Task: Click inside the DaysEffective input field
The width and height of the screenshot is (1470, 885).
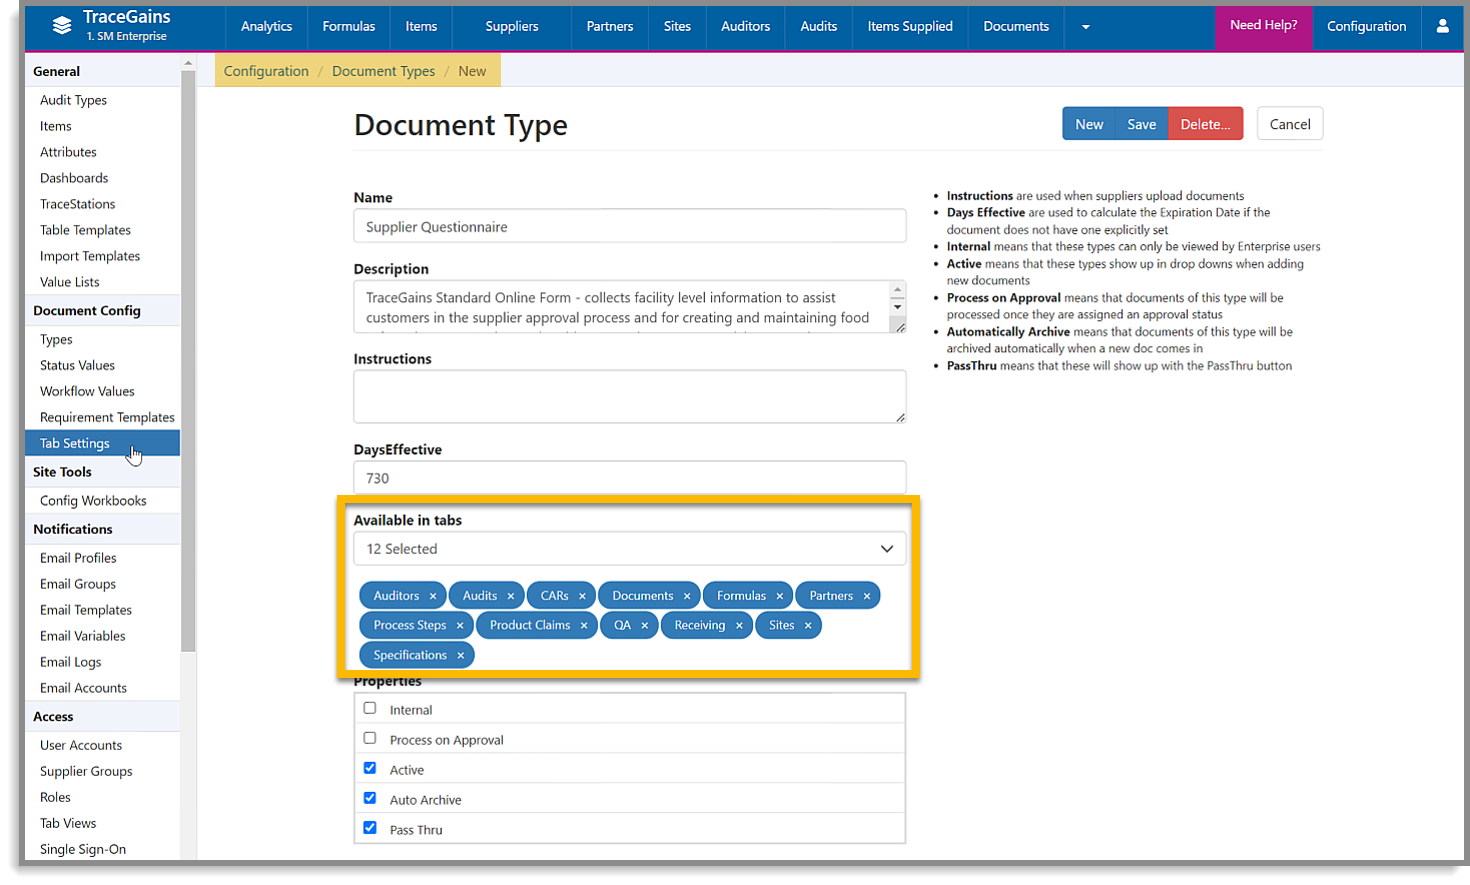Action: click(630, 477)
